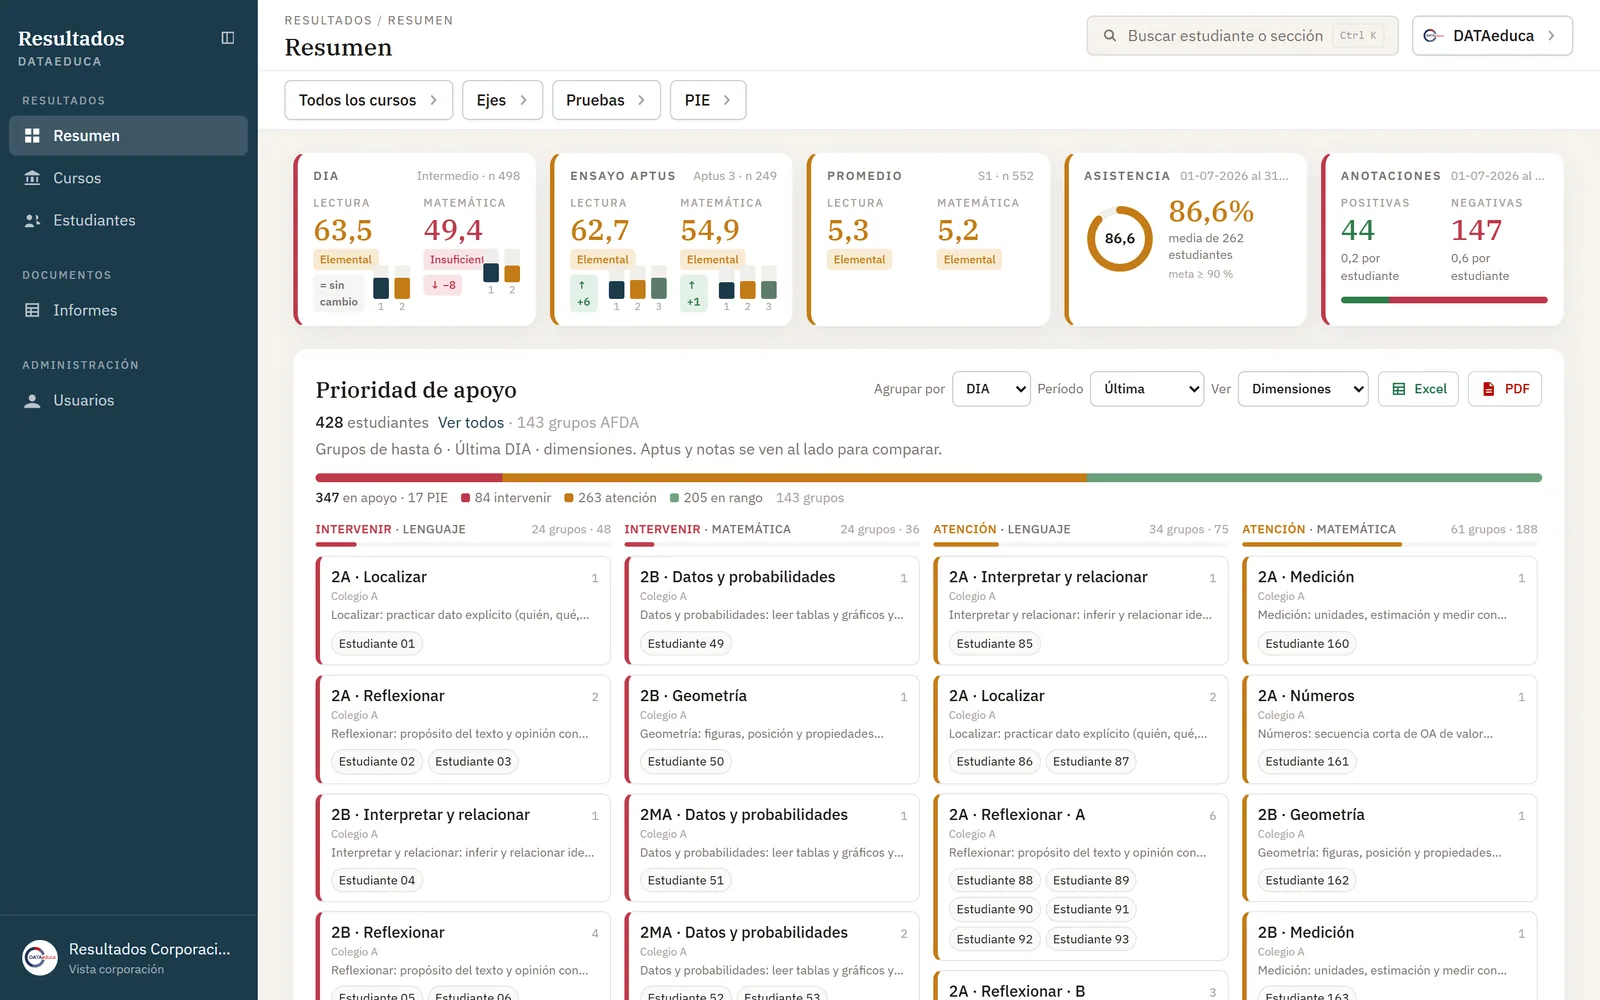Open the 2A · Interpretar y relacionar card

point(1081,611)
